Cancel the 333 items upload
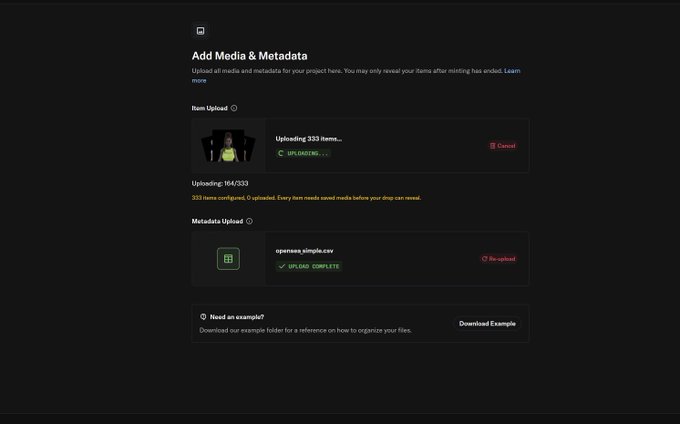This screenshot has height=424, width=680. point(503,146)
